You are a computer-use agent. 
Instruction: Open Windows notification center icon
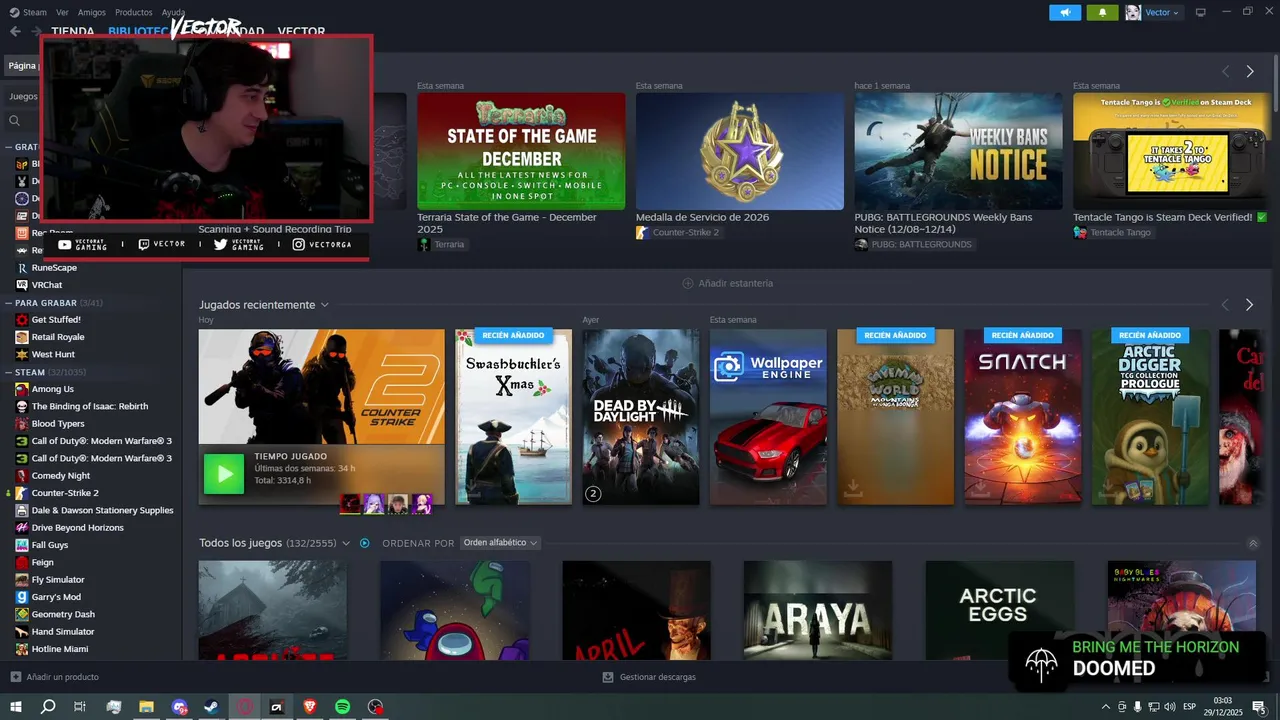click(x=1259, y=707)
